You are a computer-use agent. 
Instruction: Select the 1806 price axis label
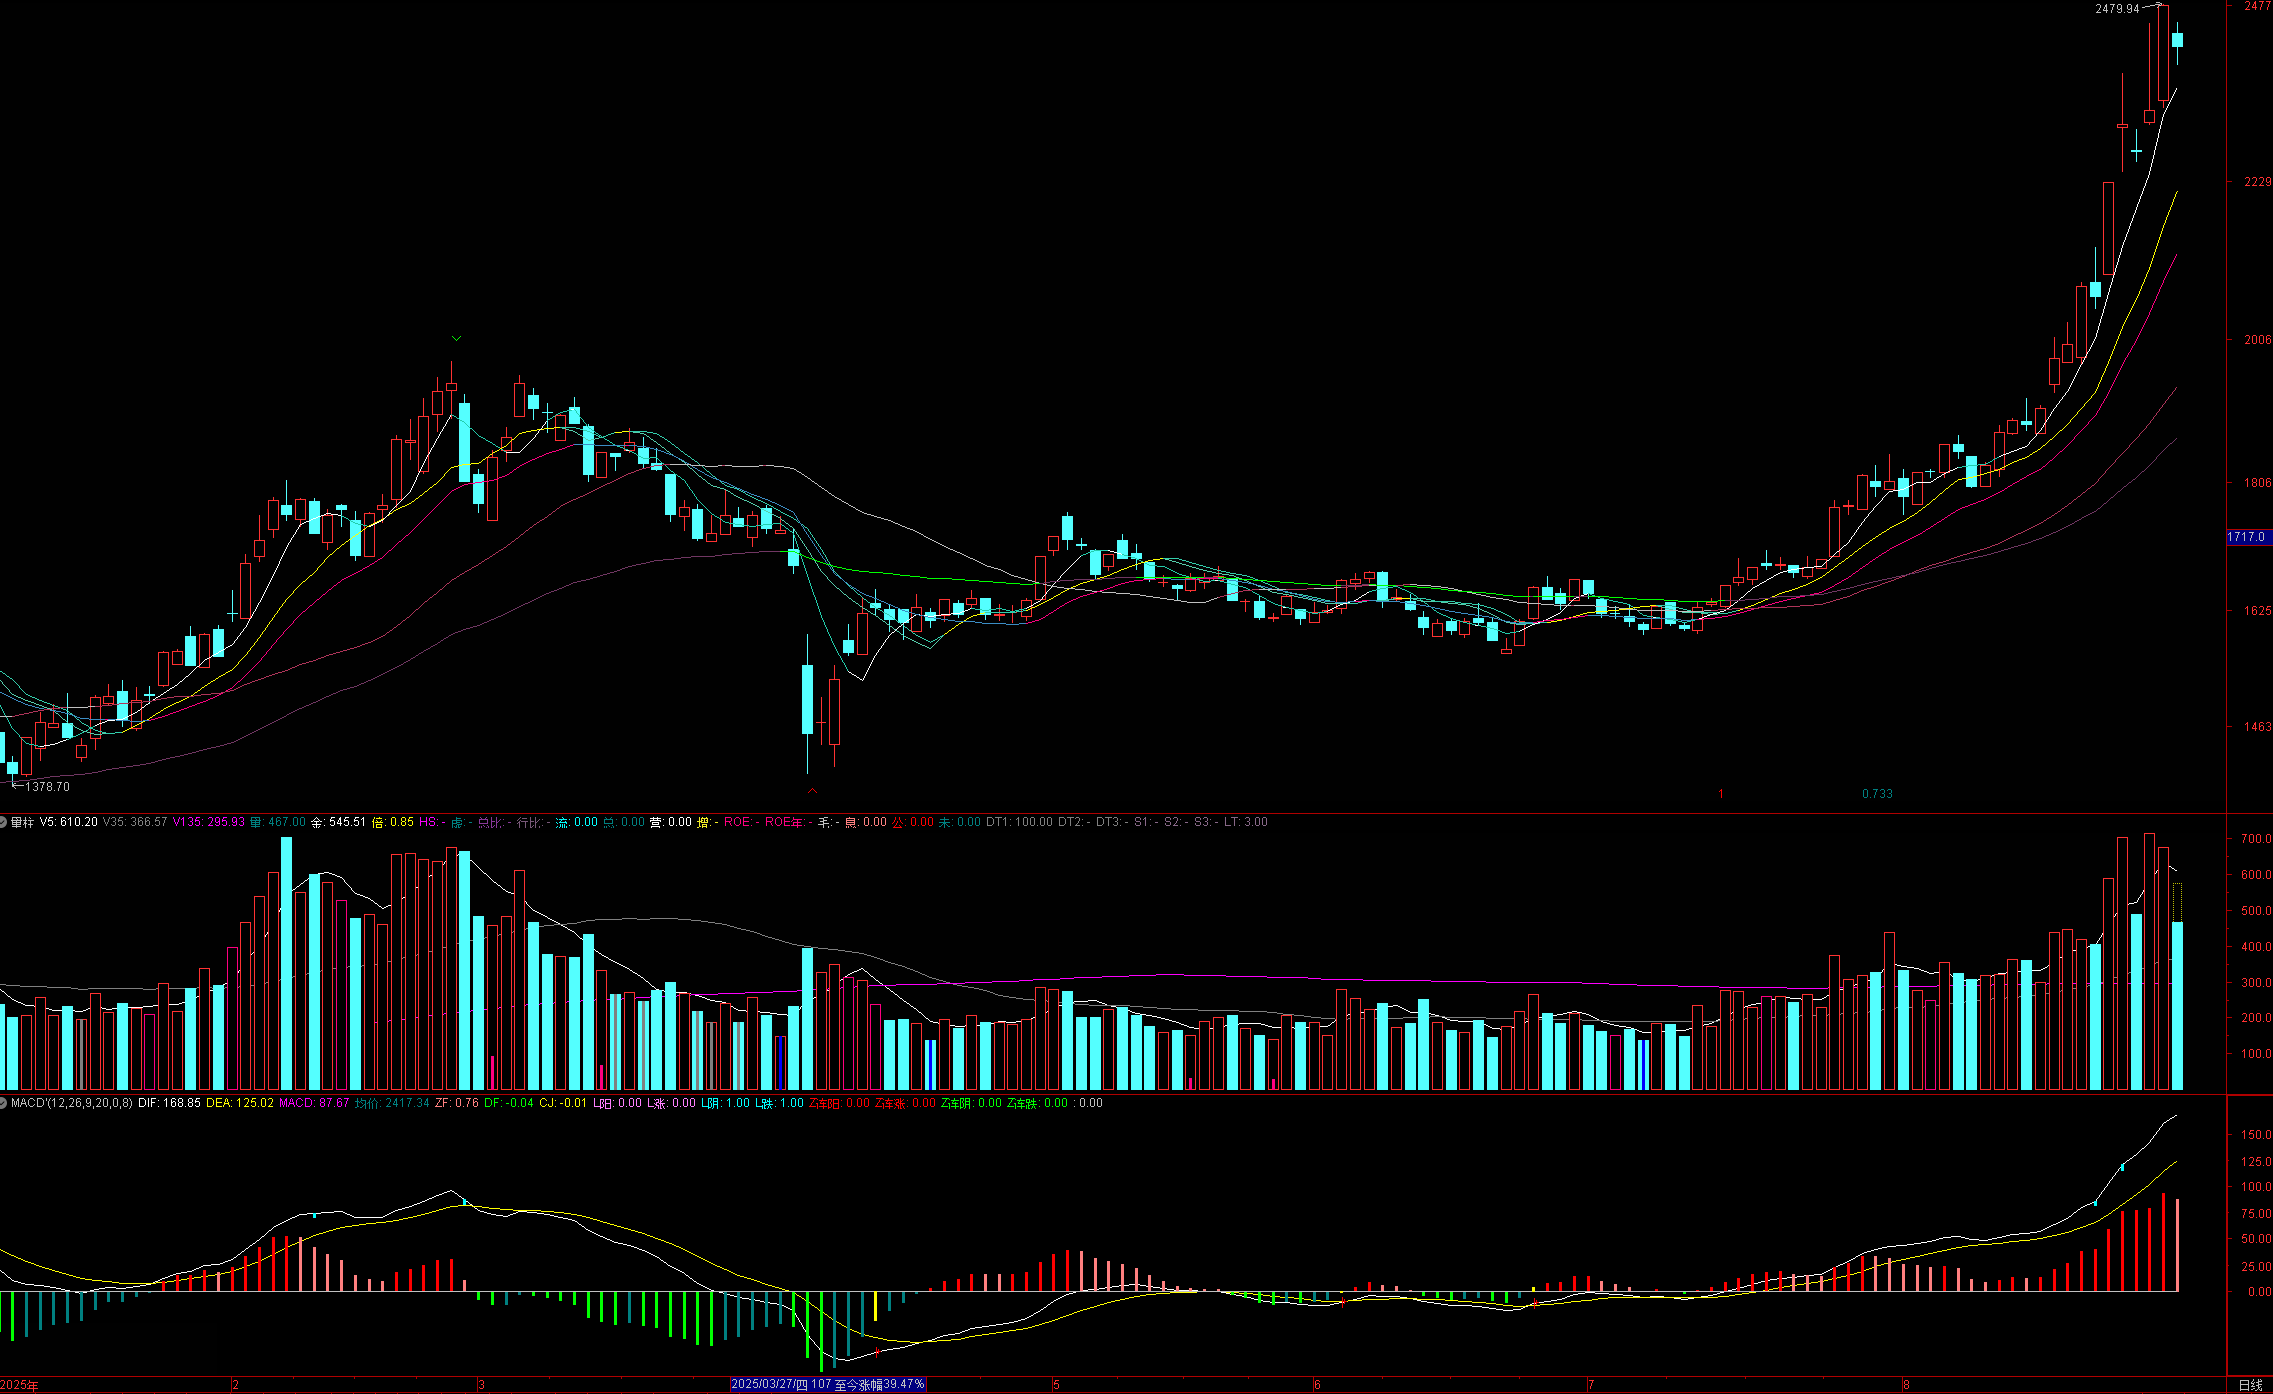[2257, 482]
